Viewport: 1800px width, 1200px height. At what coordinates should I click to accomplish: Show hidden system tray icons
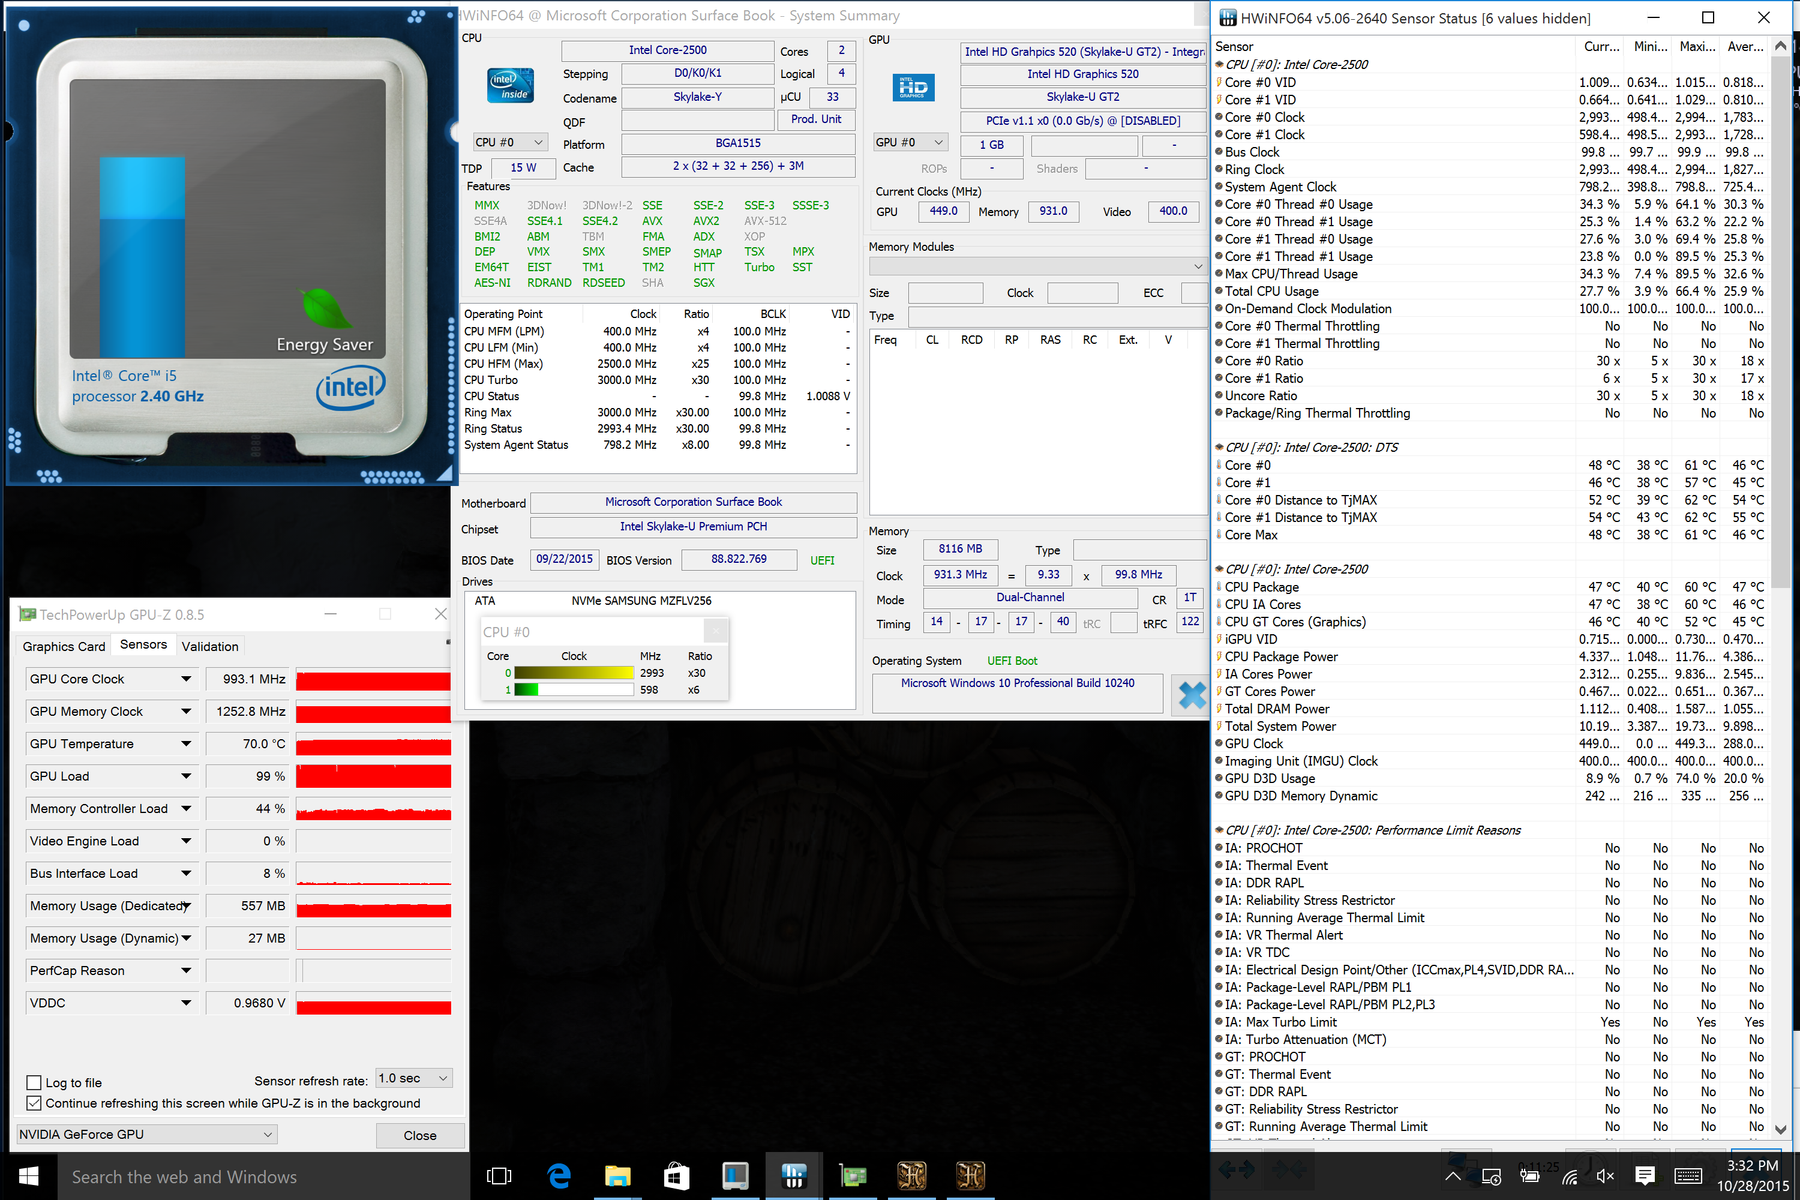click(1453, 1177)
